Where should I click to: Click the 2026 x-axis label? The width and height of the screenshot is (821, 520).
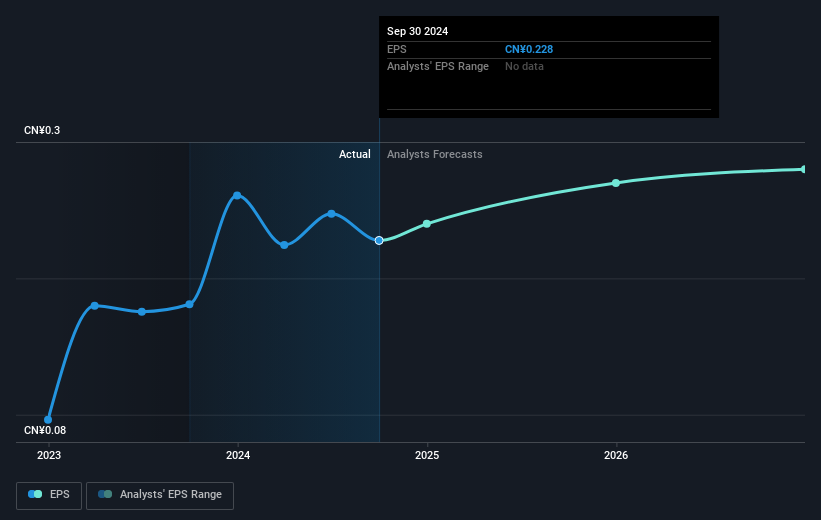[616, 456]
